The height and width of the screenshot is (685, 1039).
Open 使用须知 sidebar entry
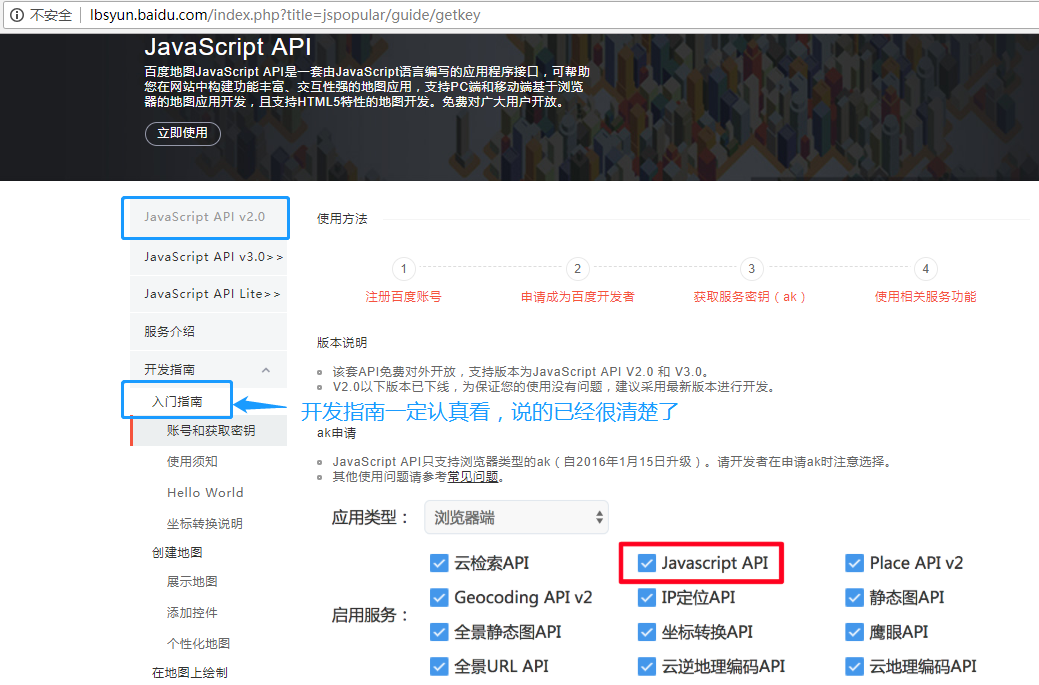[x=192, y=462]
